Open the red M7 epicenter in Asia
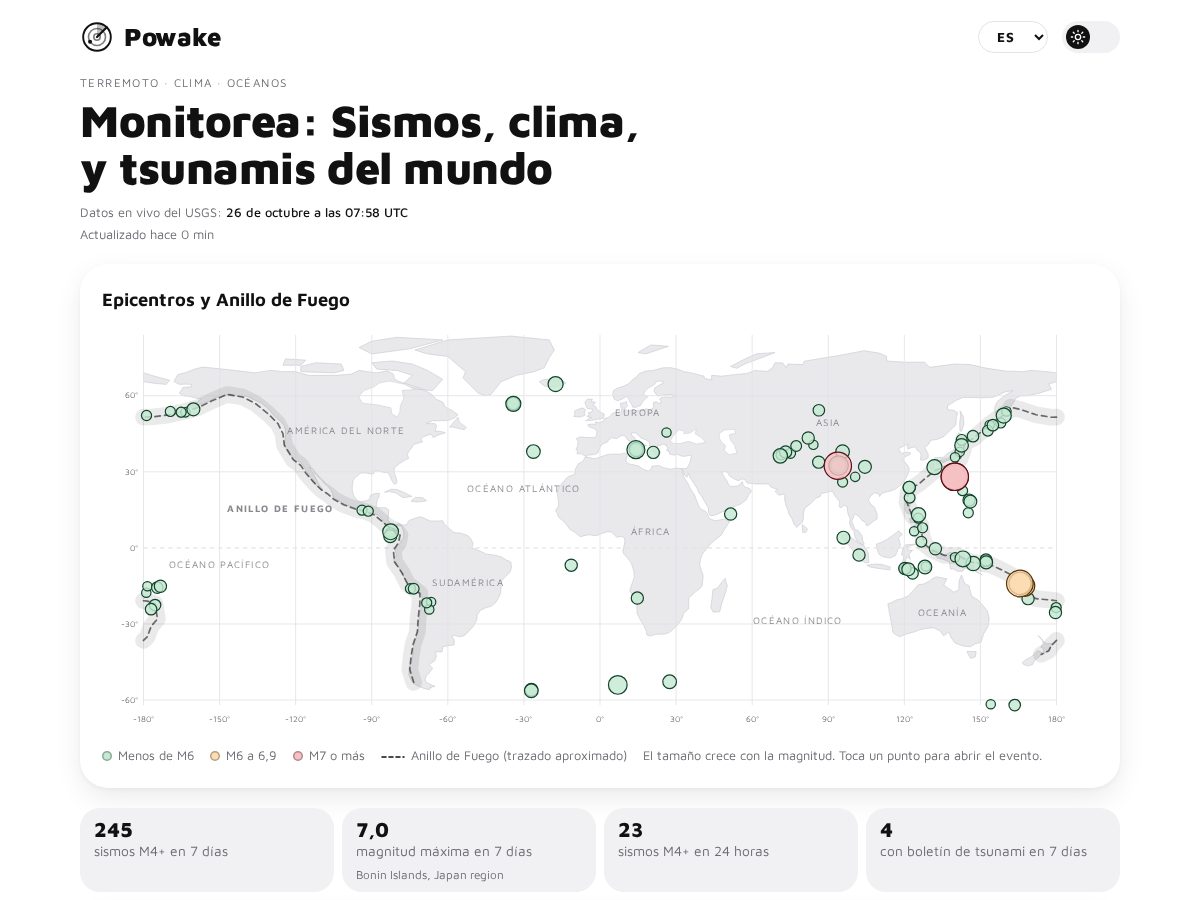Screen dimensions: 1200x900 837,465
